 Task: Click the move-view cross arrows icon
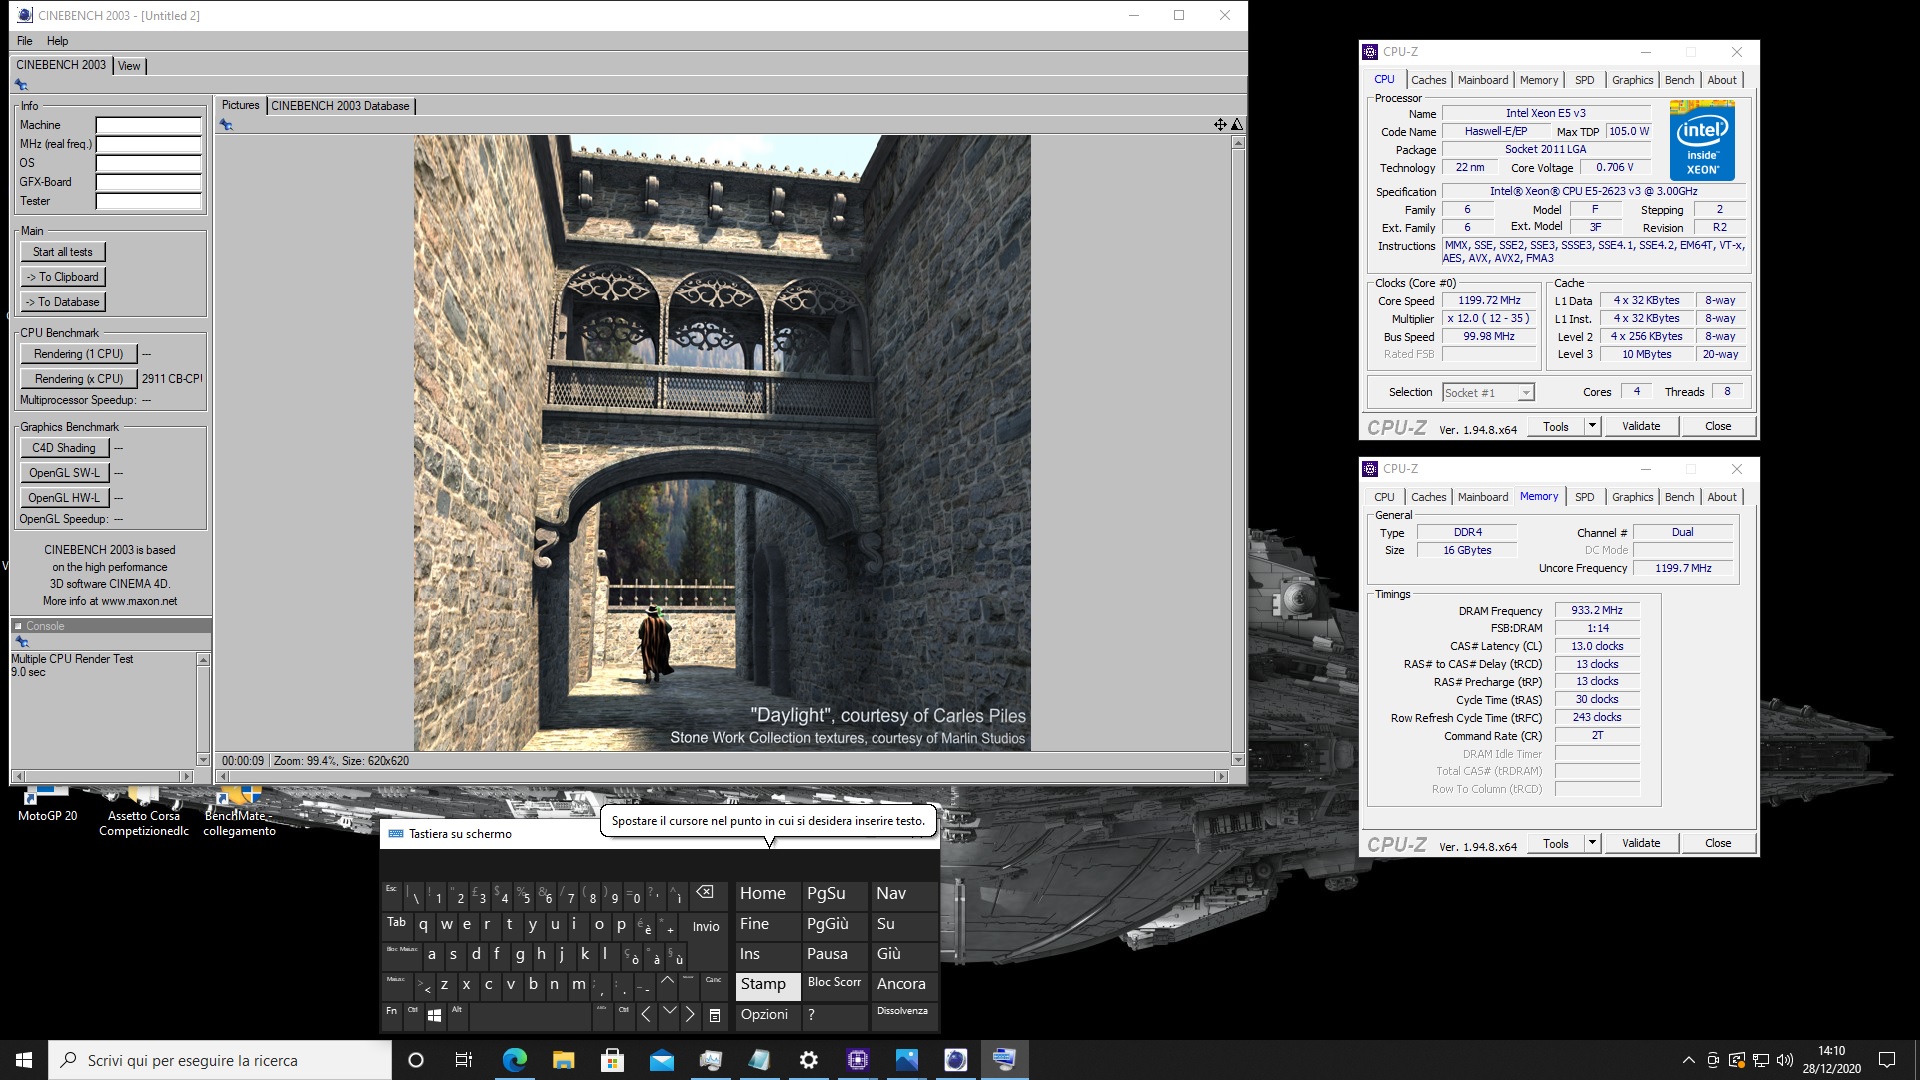[1220, 125]
